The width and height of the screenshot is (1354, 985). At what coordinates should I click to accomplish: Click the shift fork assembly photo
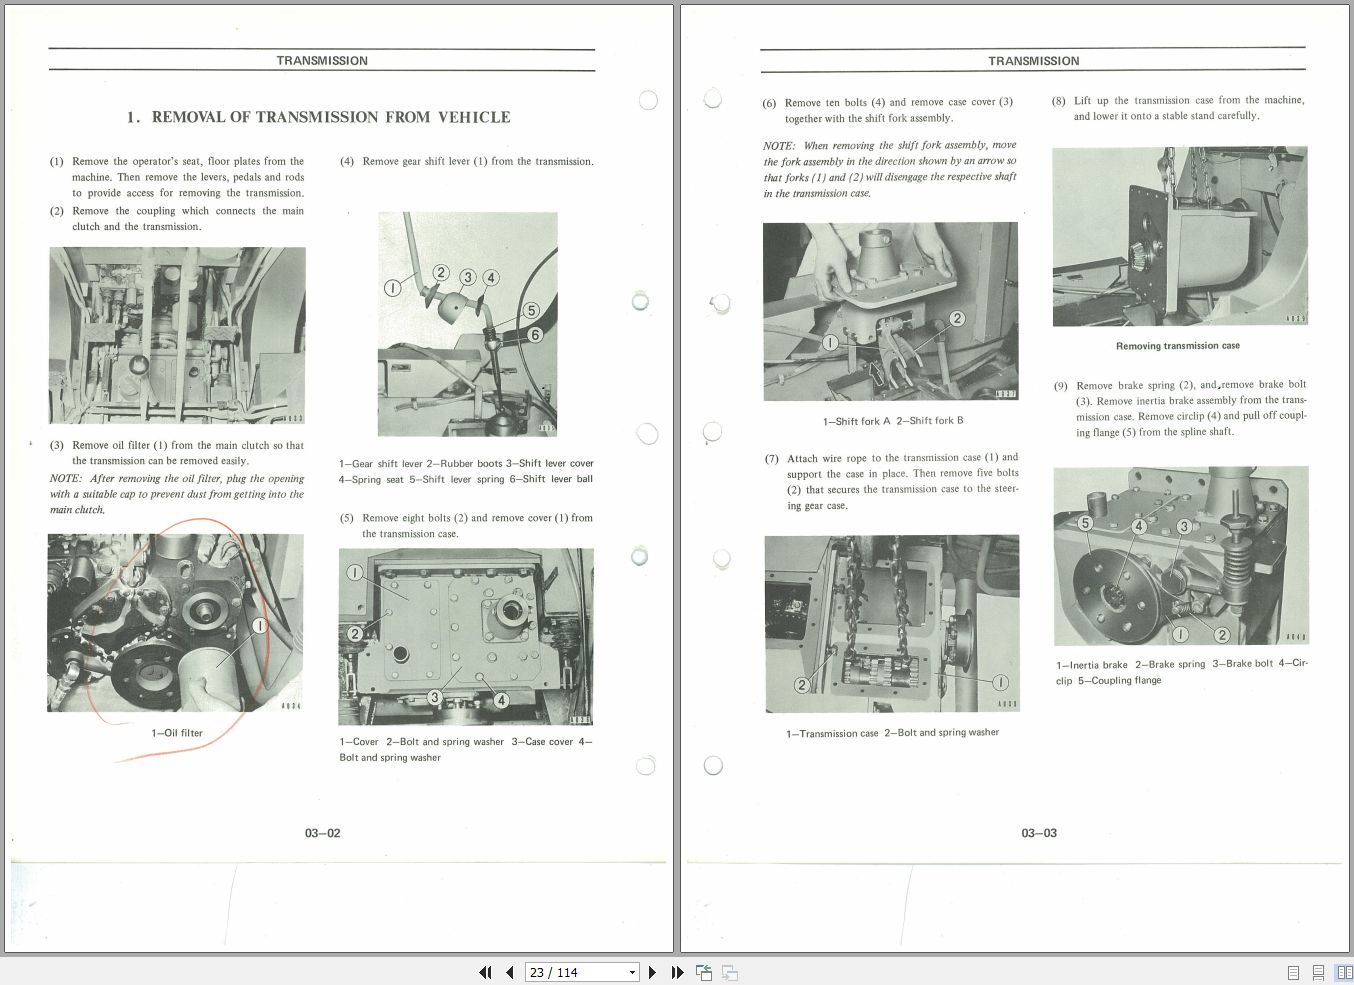click(890, 311)
